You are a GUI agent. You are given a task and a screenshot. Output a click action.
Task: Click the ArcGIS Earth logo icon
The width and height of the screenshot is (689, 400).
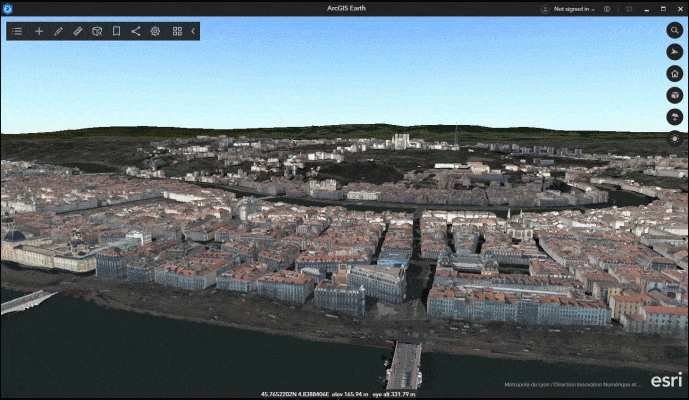pyautogui.click(x=7, y=8)
